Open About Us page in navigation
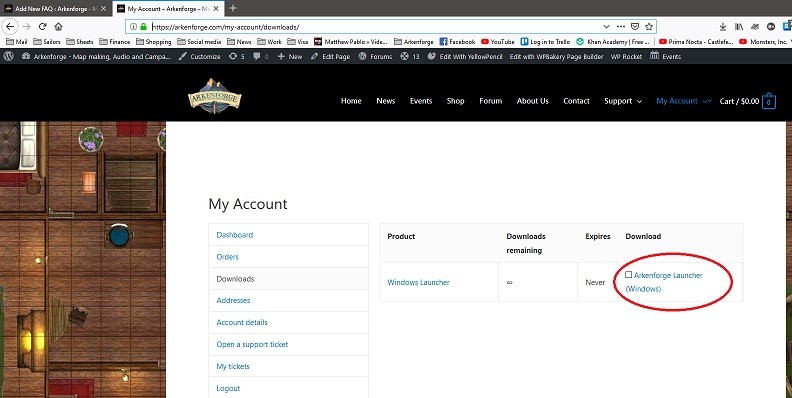 click(x=532, y=101)
